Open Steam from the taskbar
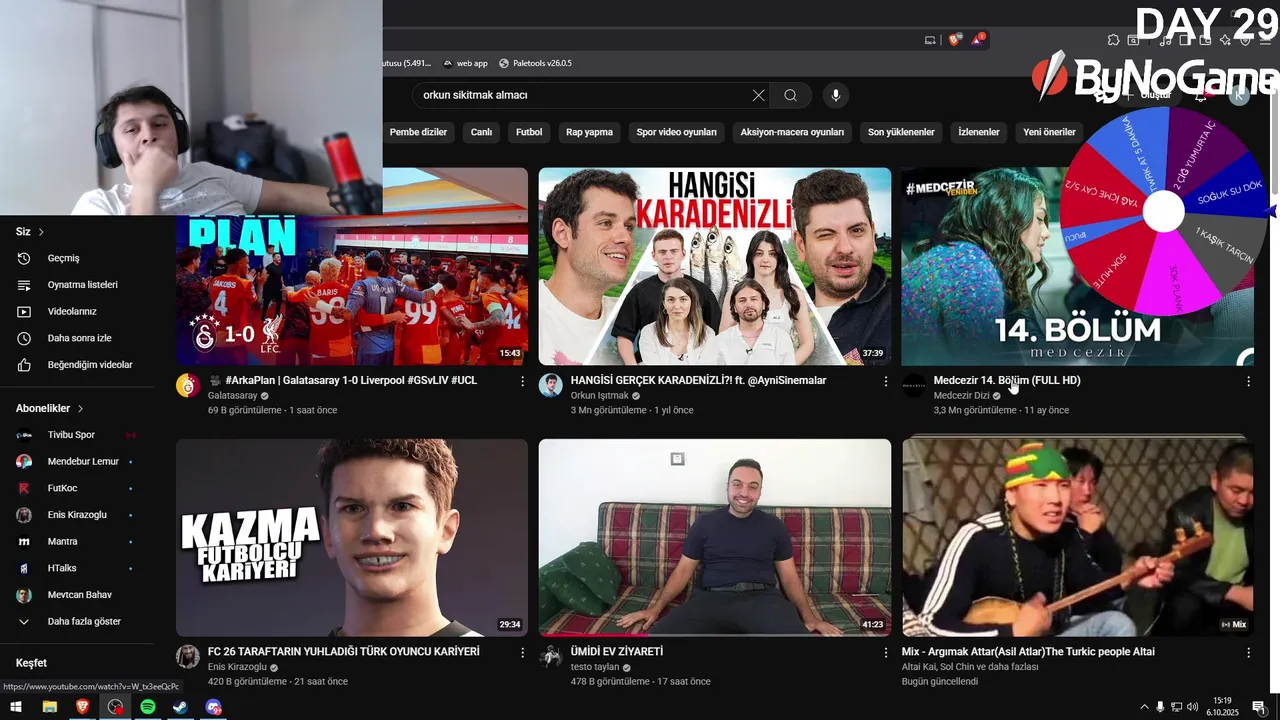Screen dimensions: 1280x720 (180, 707)
